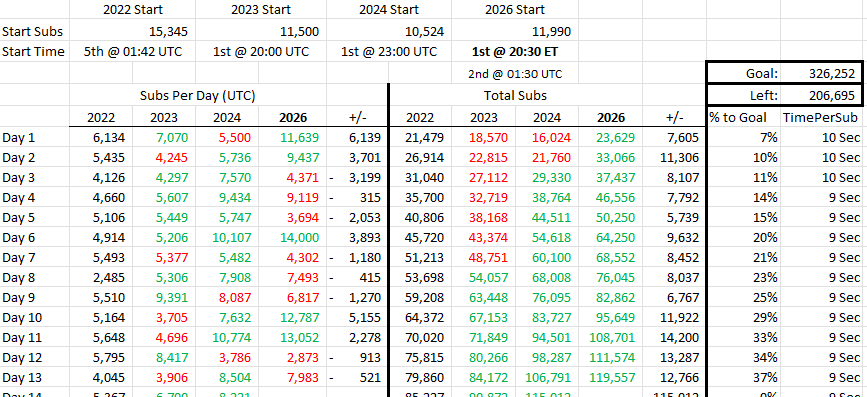
Task: Click the Start Subs row label
Action: 33,32
